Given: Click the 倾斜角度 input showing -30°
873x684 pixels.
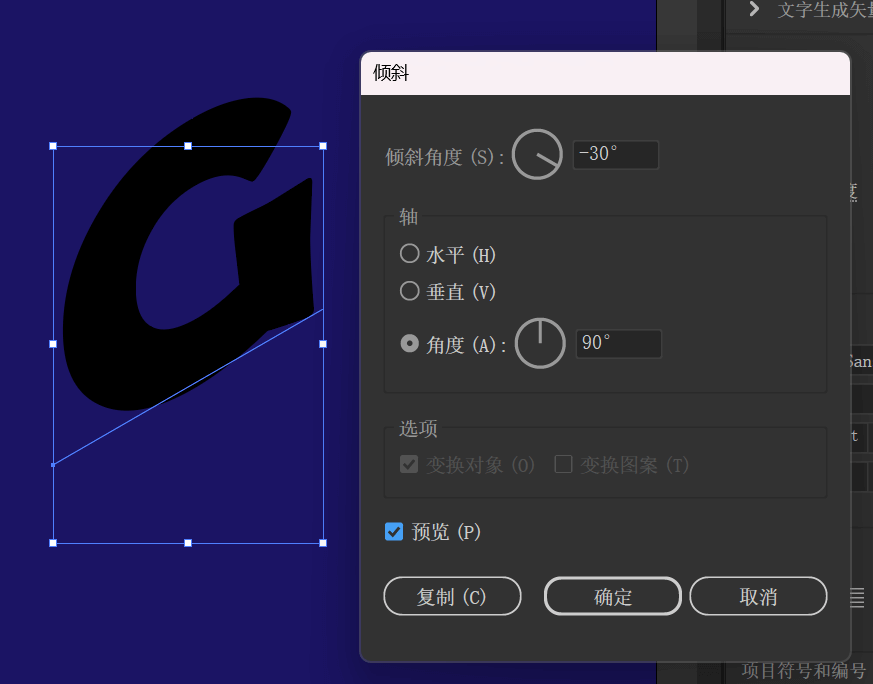Looking at the screenshot, I should (x=616, y=154).
